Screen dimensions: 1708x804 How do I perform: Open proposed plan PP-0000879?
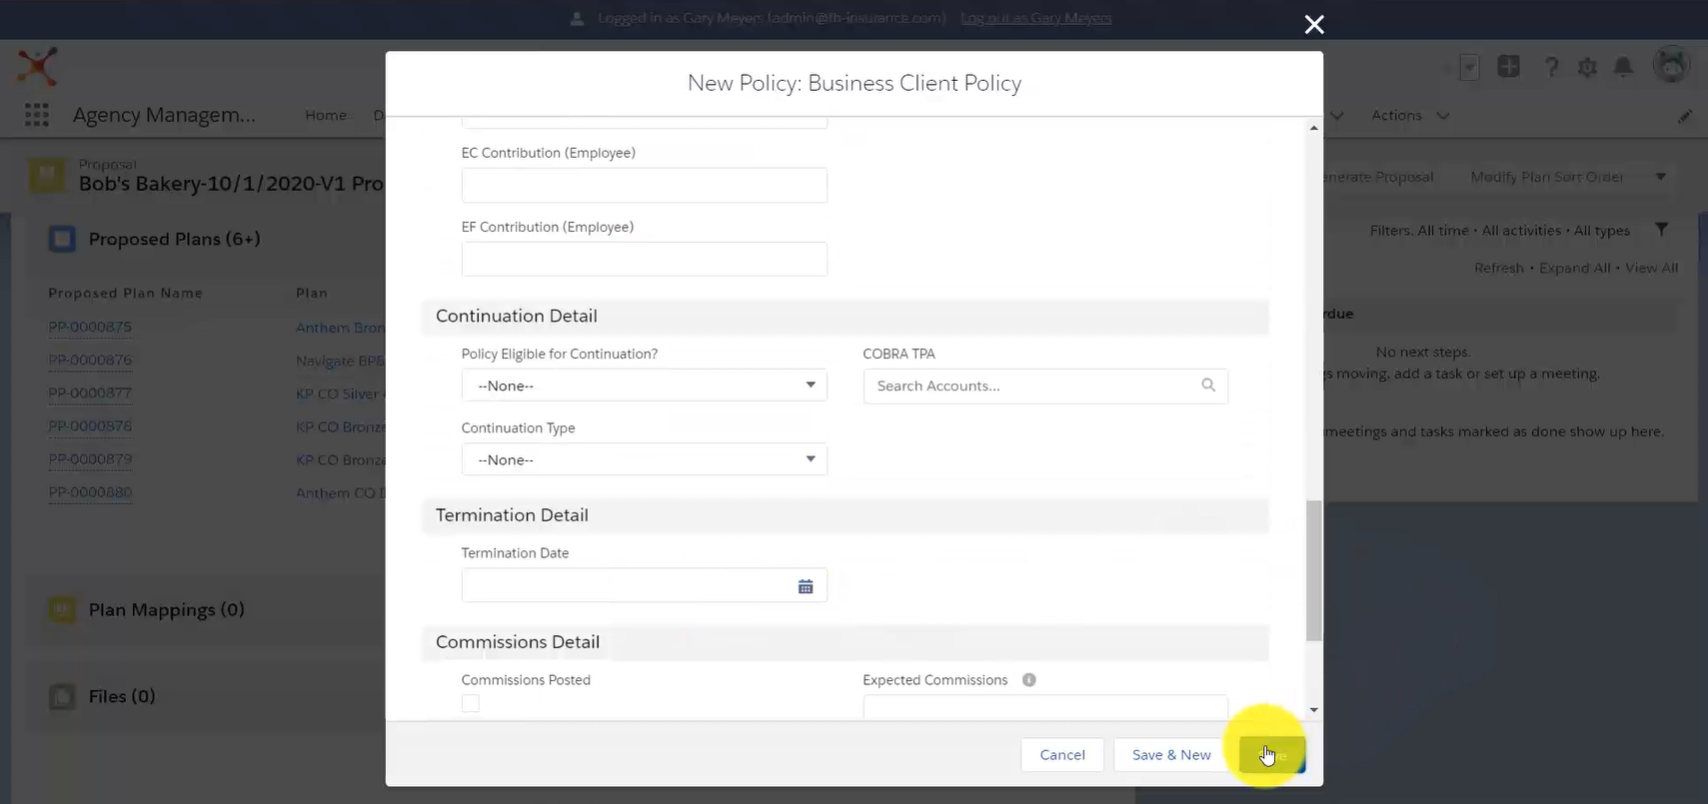point(90,459)
